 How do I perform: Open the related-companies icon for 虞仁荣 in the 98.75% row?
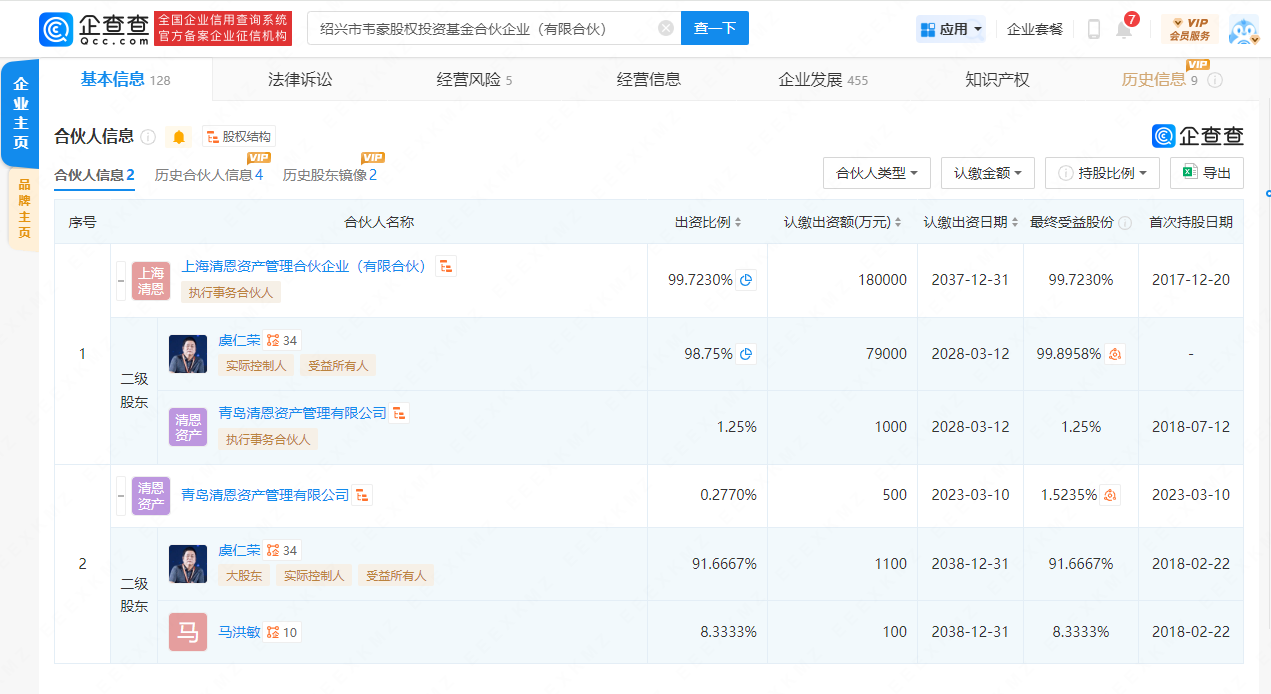coord(282,340)
